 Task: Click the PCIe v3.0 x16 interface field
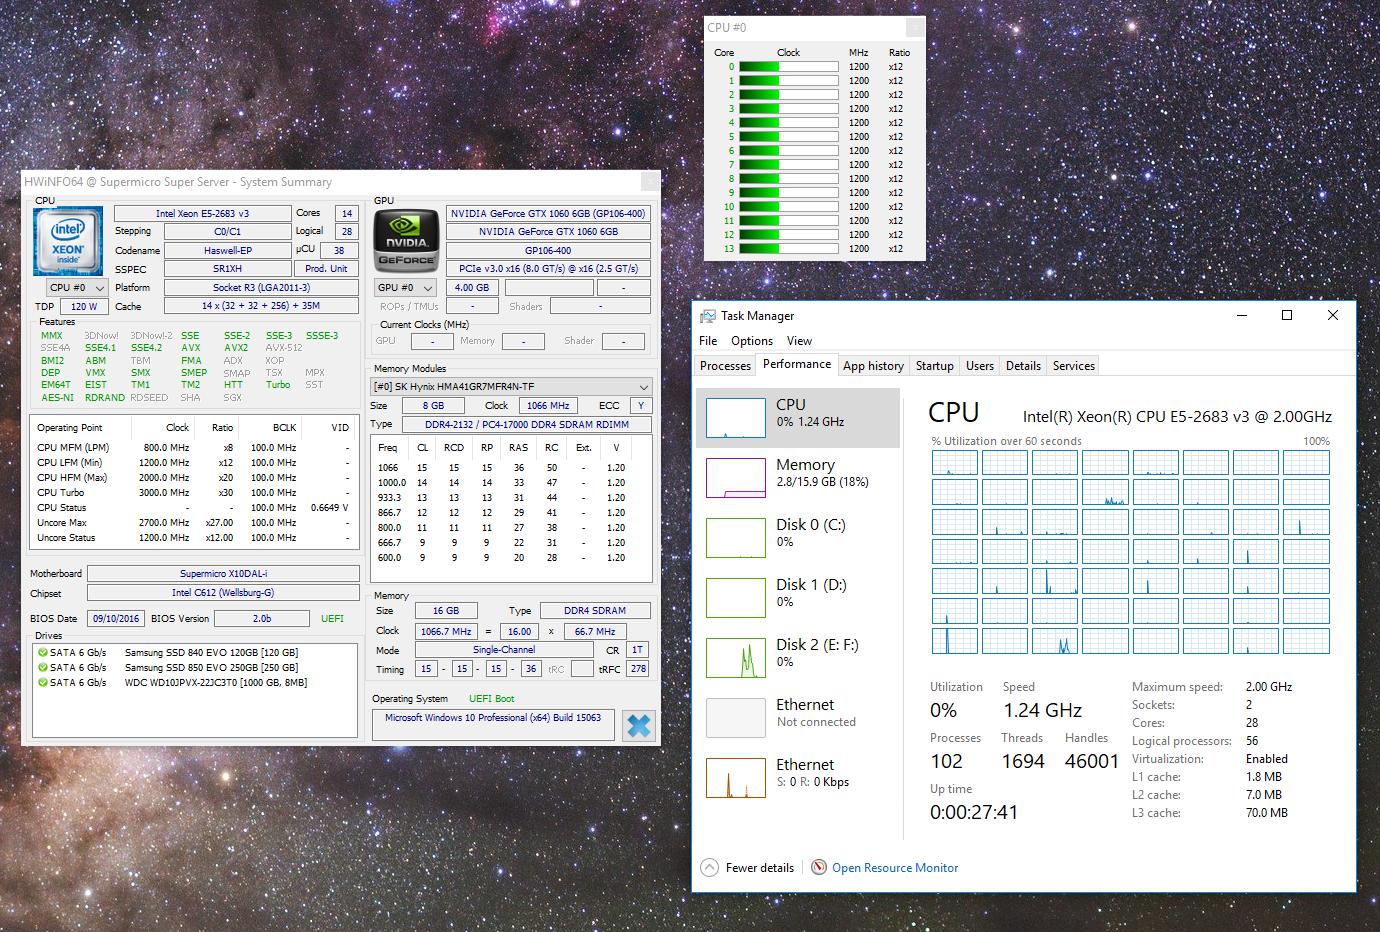pyautogui.click(x=548, y=269)
